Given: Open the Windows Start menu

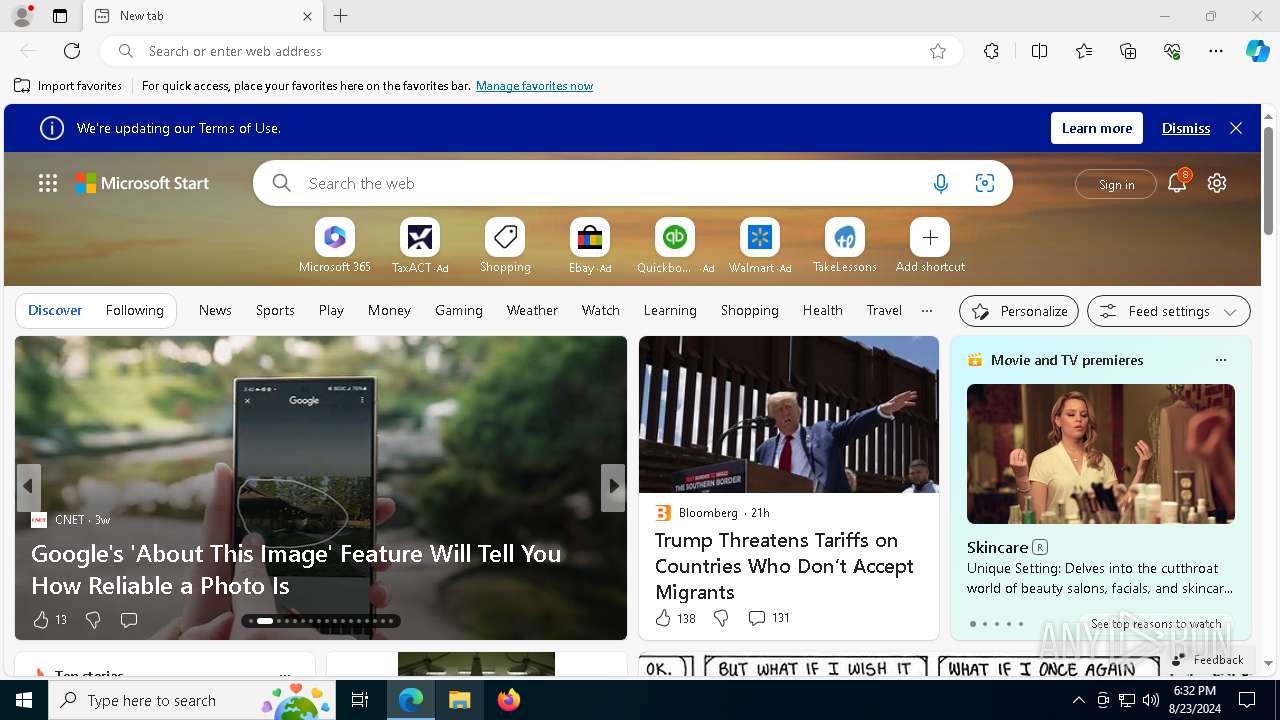Looking at the screenshot, I should (24, 700).
